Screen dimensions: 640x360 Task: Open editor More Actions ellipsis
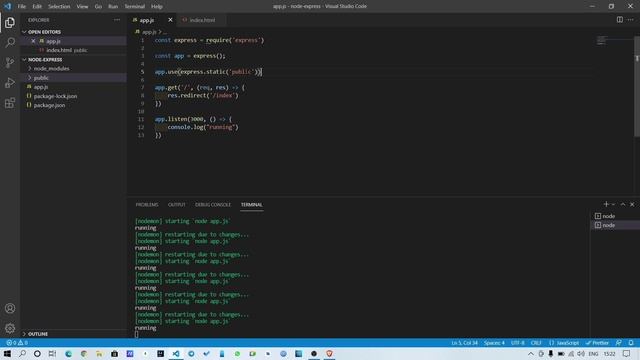coord(631,20)
